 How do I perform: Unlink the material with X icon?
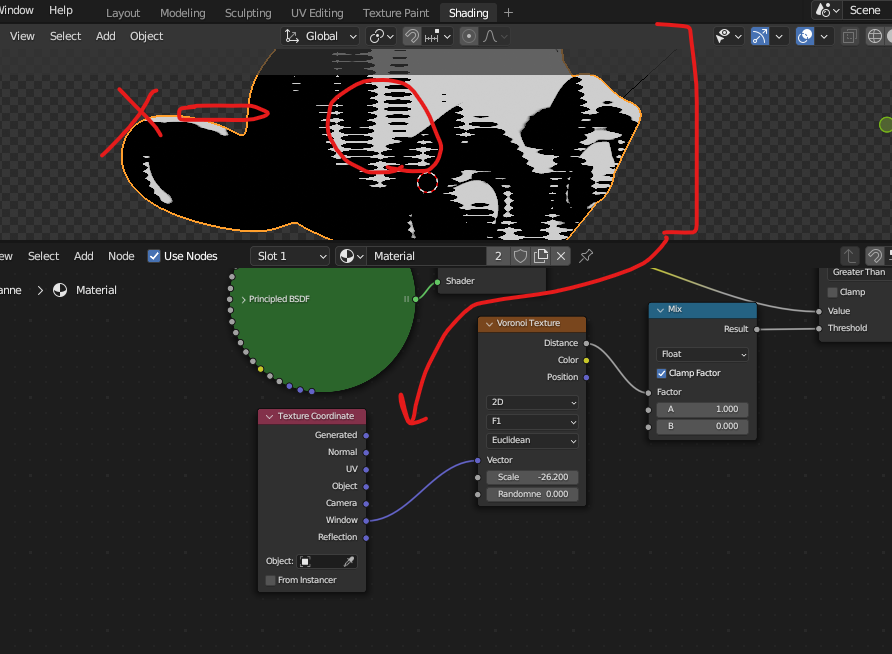(x=561, y=256)
